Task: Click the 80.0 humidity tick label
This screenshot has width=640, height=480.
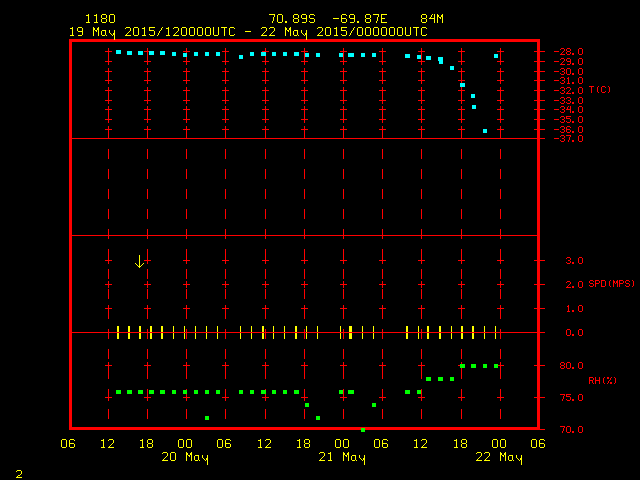Action: point(571,366)
